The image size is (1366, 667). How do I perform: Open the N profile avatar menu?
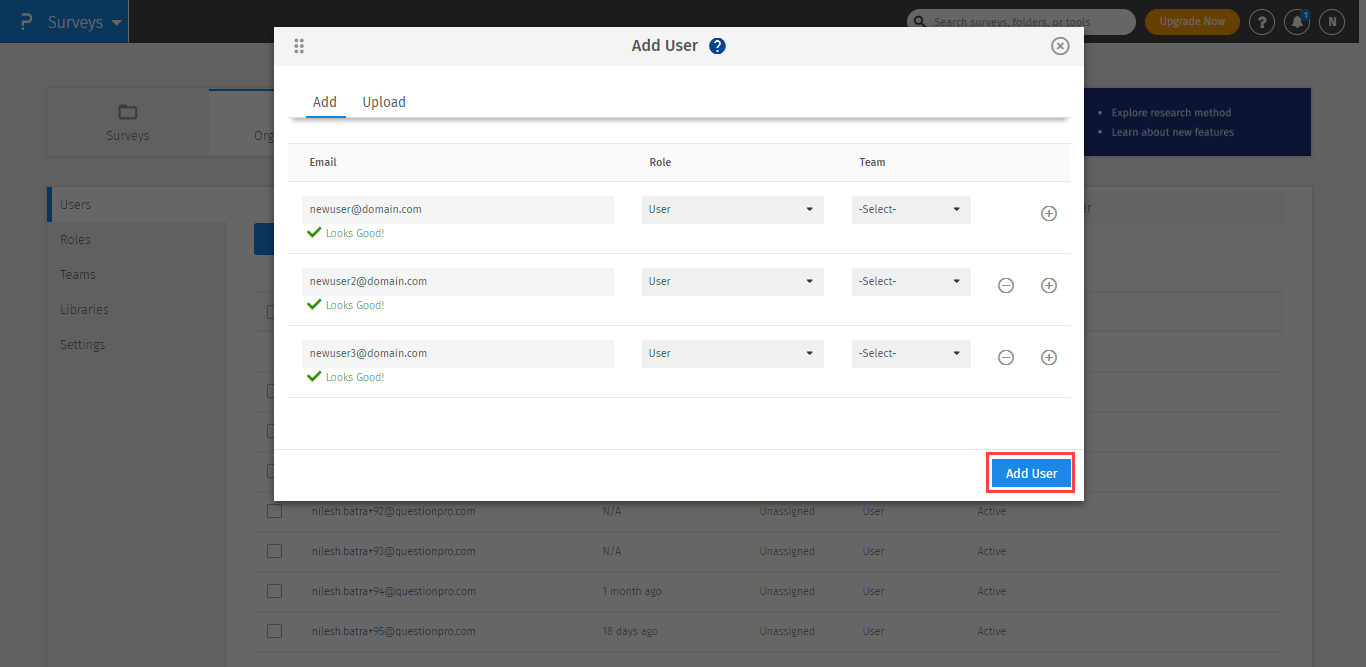(1332, 22)
